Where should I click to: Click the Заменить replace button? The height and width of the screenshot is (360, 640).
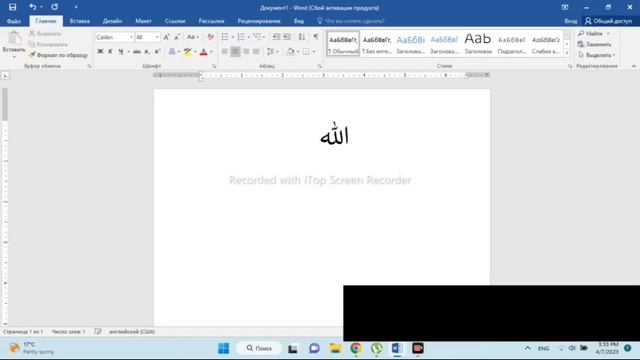click(595, 44)
